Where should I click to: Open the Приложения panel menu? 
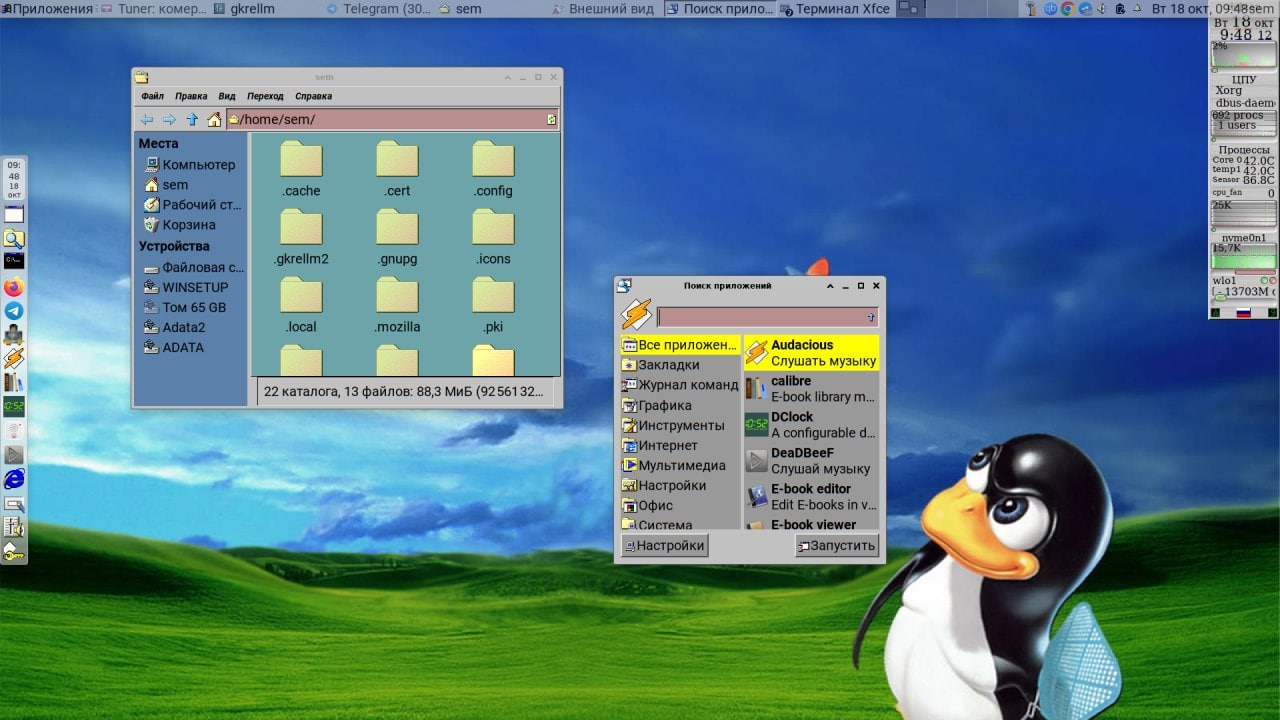click(47, 9)
